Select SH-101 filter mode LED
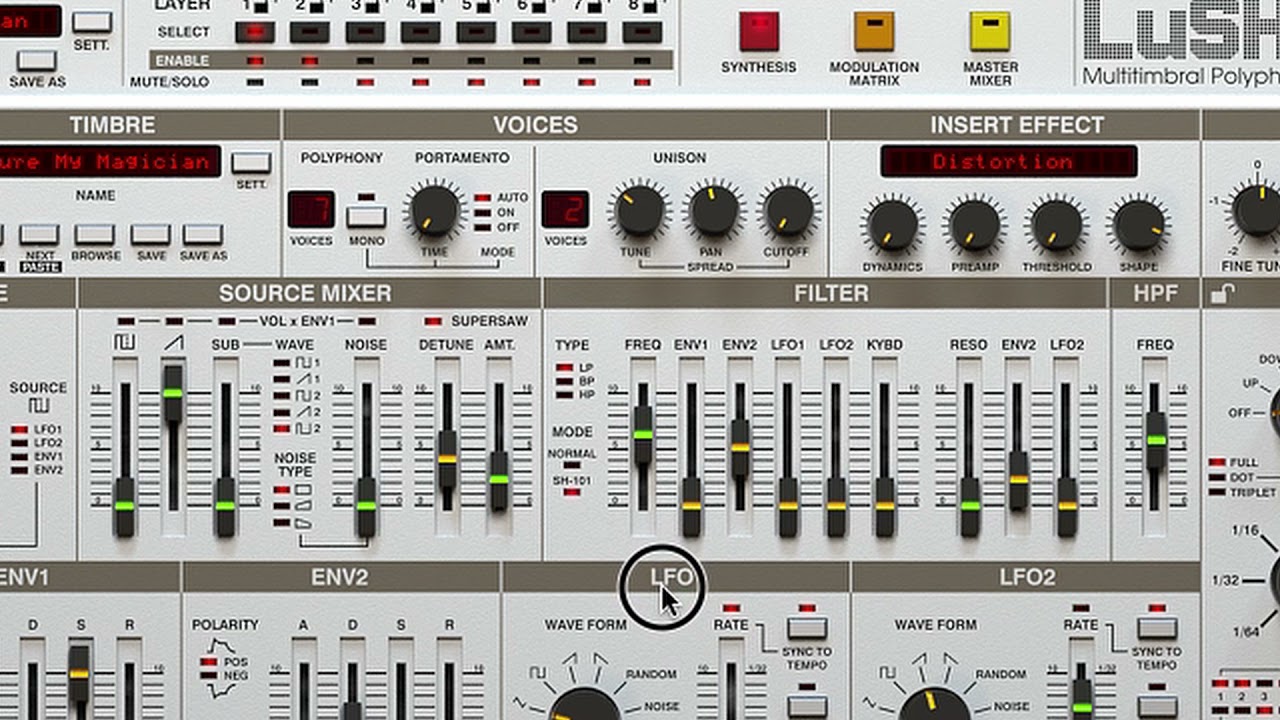The image size is (1280, 720). (572, 492)
